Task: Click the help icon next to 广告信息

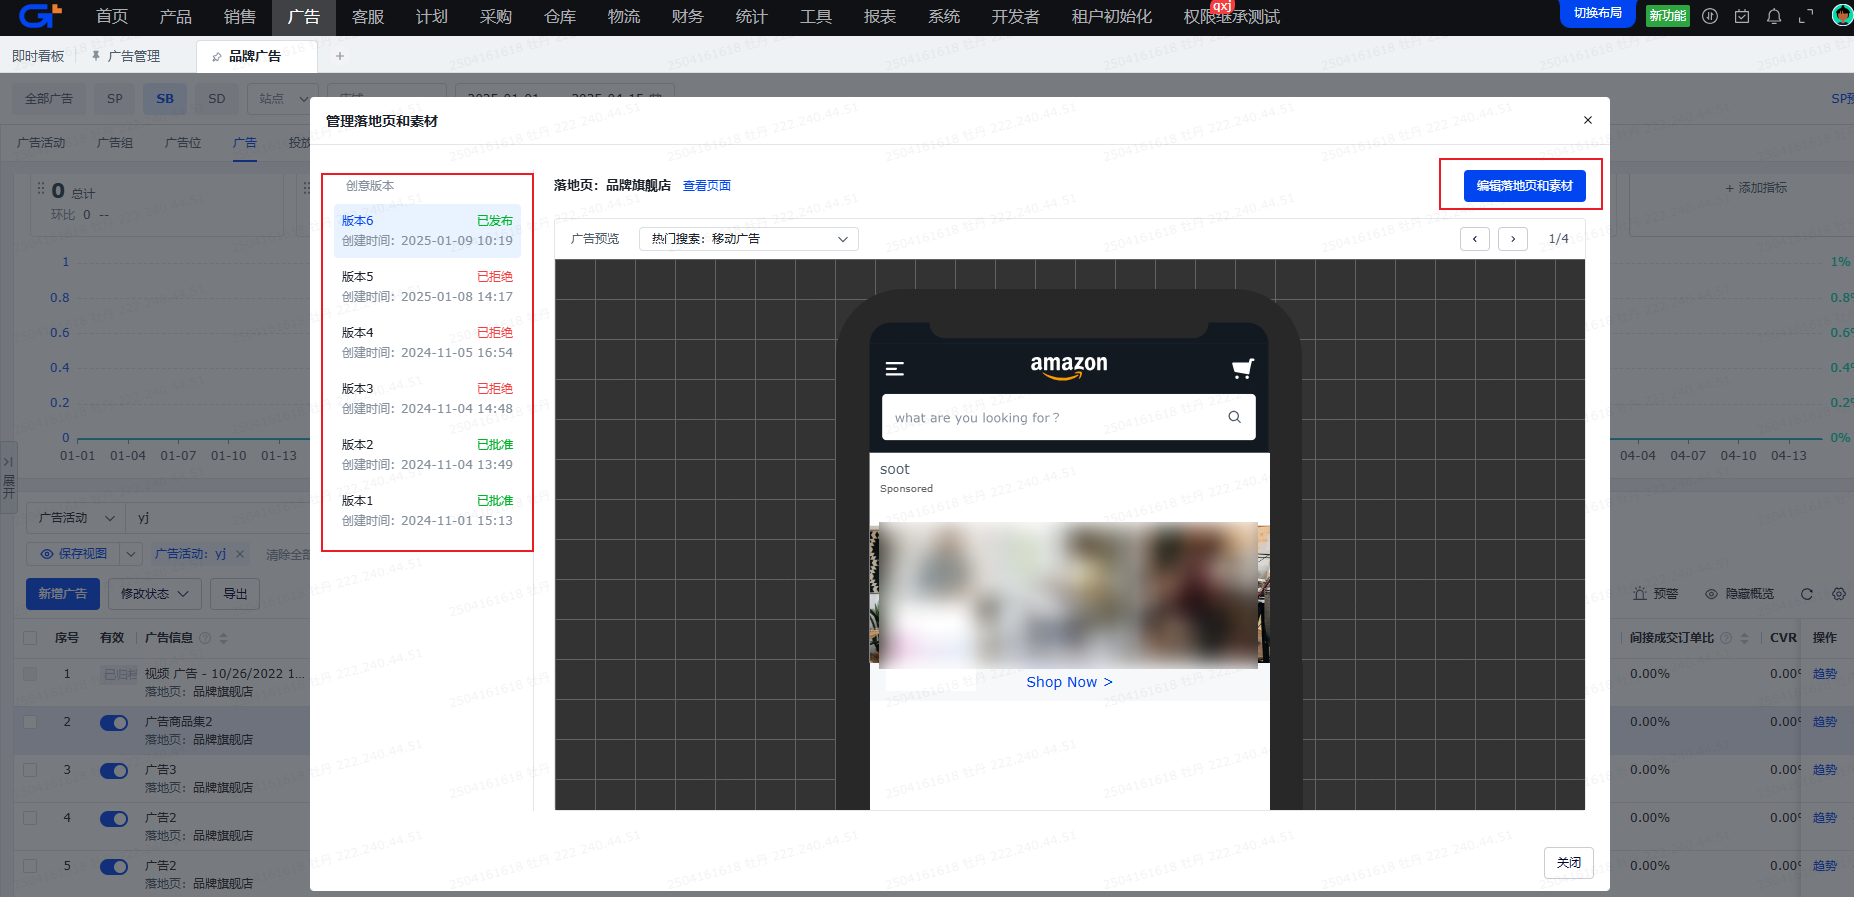Action: coord(205,638)
